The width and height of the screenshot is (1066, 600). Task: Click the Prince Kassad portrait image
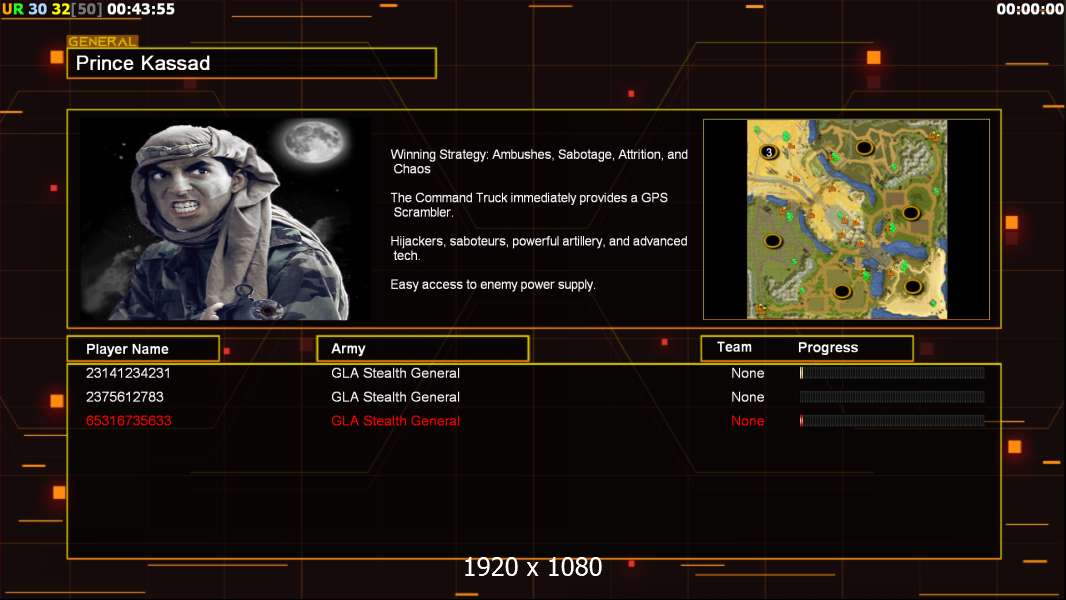[225, 218]
